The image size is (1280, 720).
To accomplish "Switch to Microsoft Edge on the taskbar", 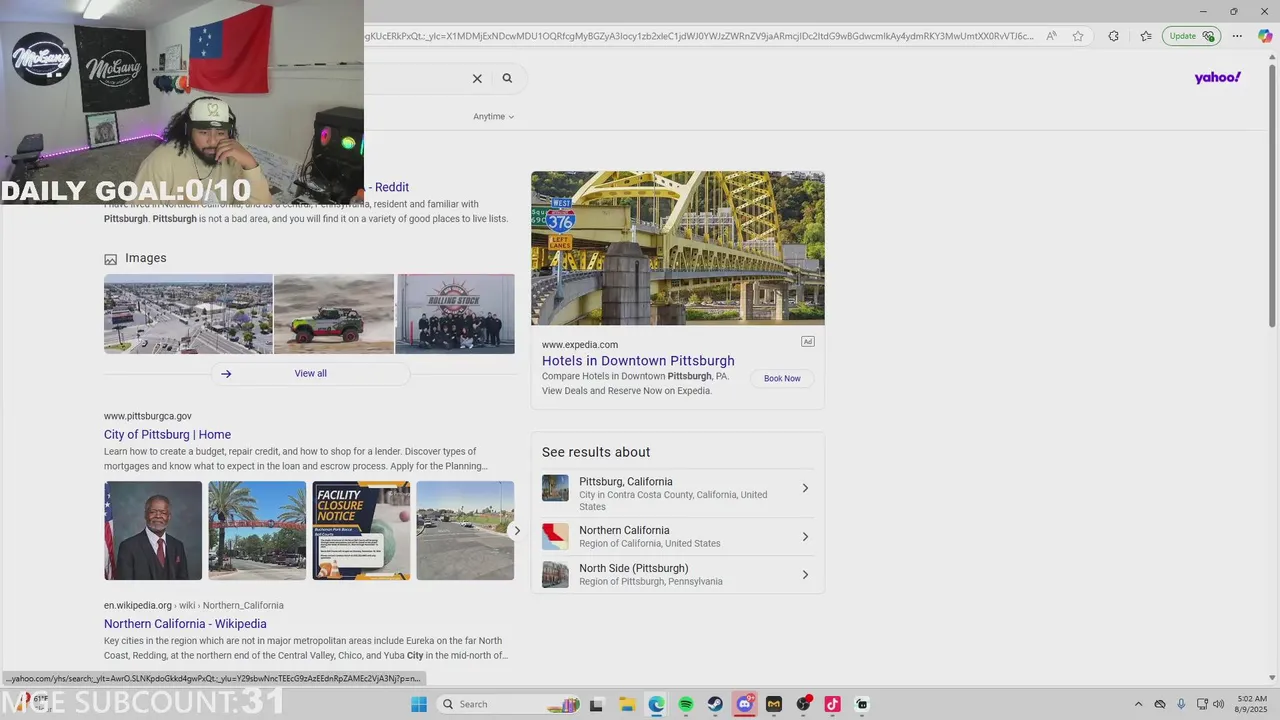I will coord(656,704).
